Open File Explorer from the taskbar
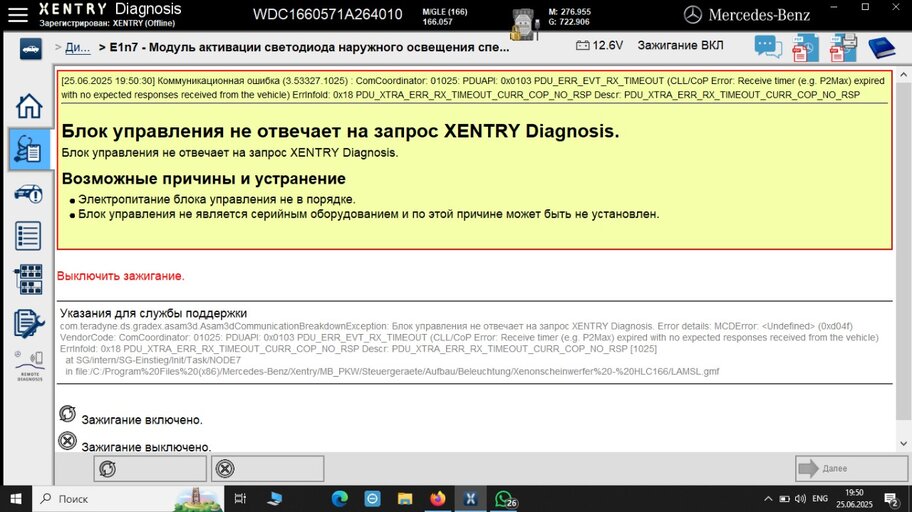The width and height of the screenshot is (912, 512). [405, 499]
